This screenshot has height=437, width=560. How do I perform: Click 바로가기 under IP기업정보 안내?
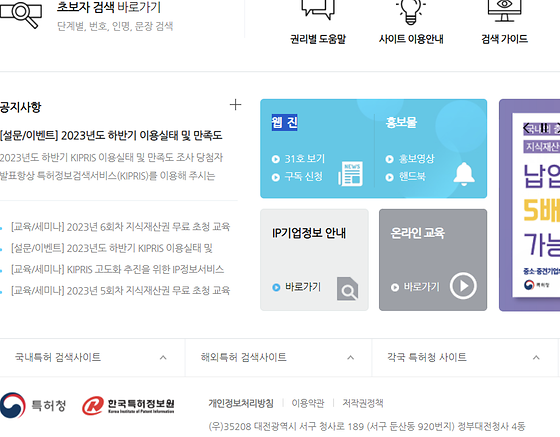[303, 287]
